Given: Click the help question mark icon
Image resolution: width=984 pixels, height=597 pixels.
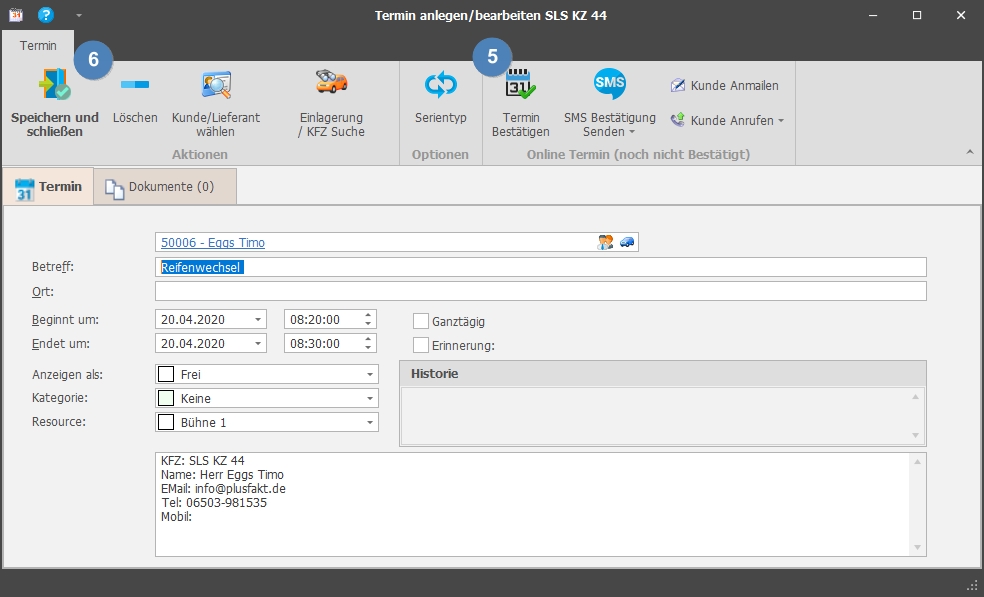Looking at the screenshot, I should click(46, 15).
